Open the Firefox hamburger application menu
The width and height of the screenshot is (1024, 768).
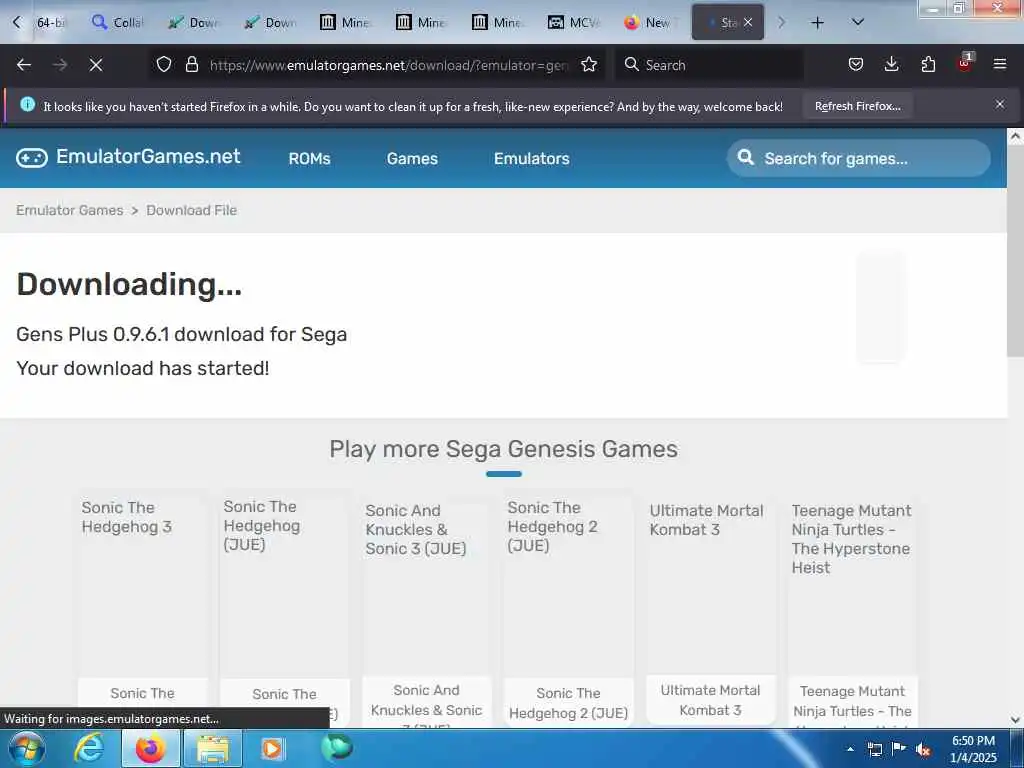pos(1000,64)
